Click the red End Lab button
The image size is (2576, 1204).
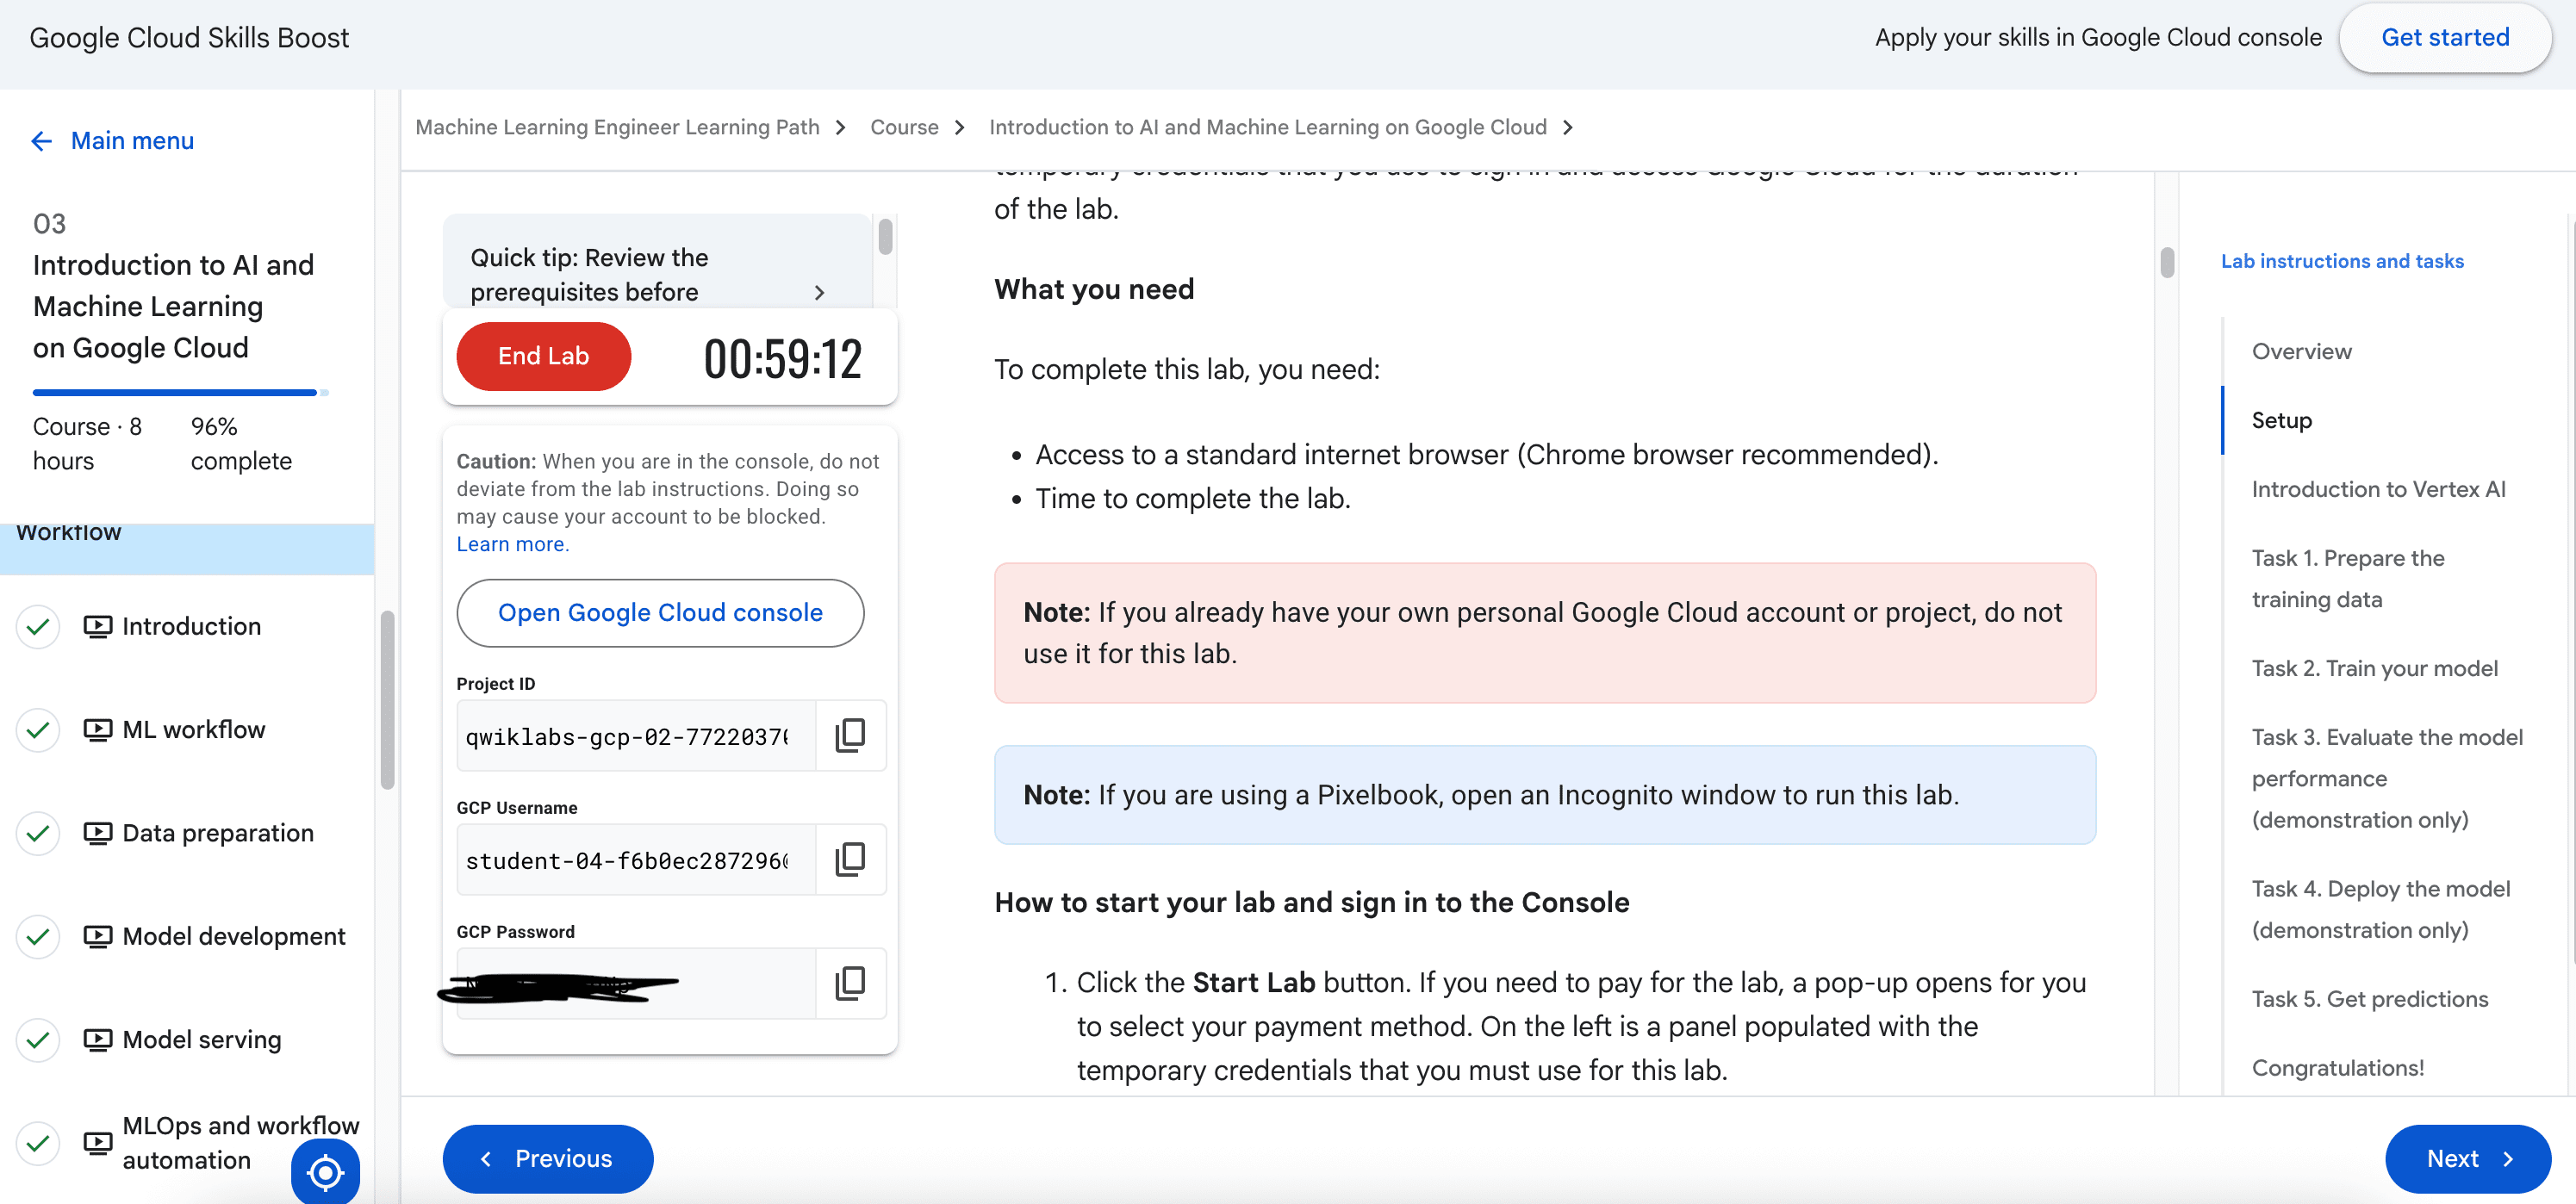coord(543,356)
